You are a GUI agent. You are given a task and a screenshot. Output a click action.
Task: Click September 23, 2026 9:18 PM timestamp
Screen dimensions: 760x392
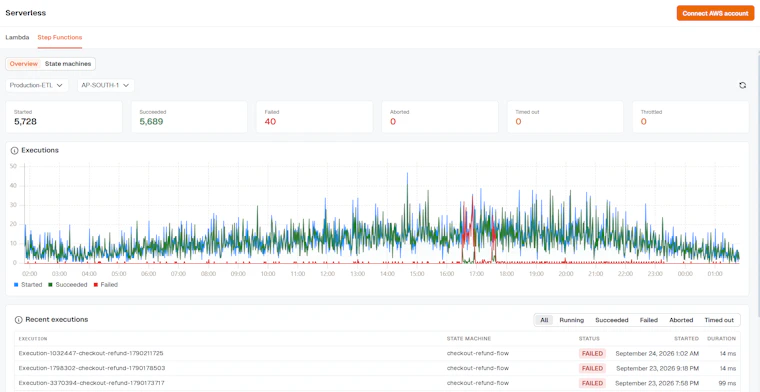657,368
